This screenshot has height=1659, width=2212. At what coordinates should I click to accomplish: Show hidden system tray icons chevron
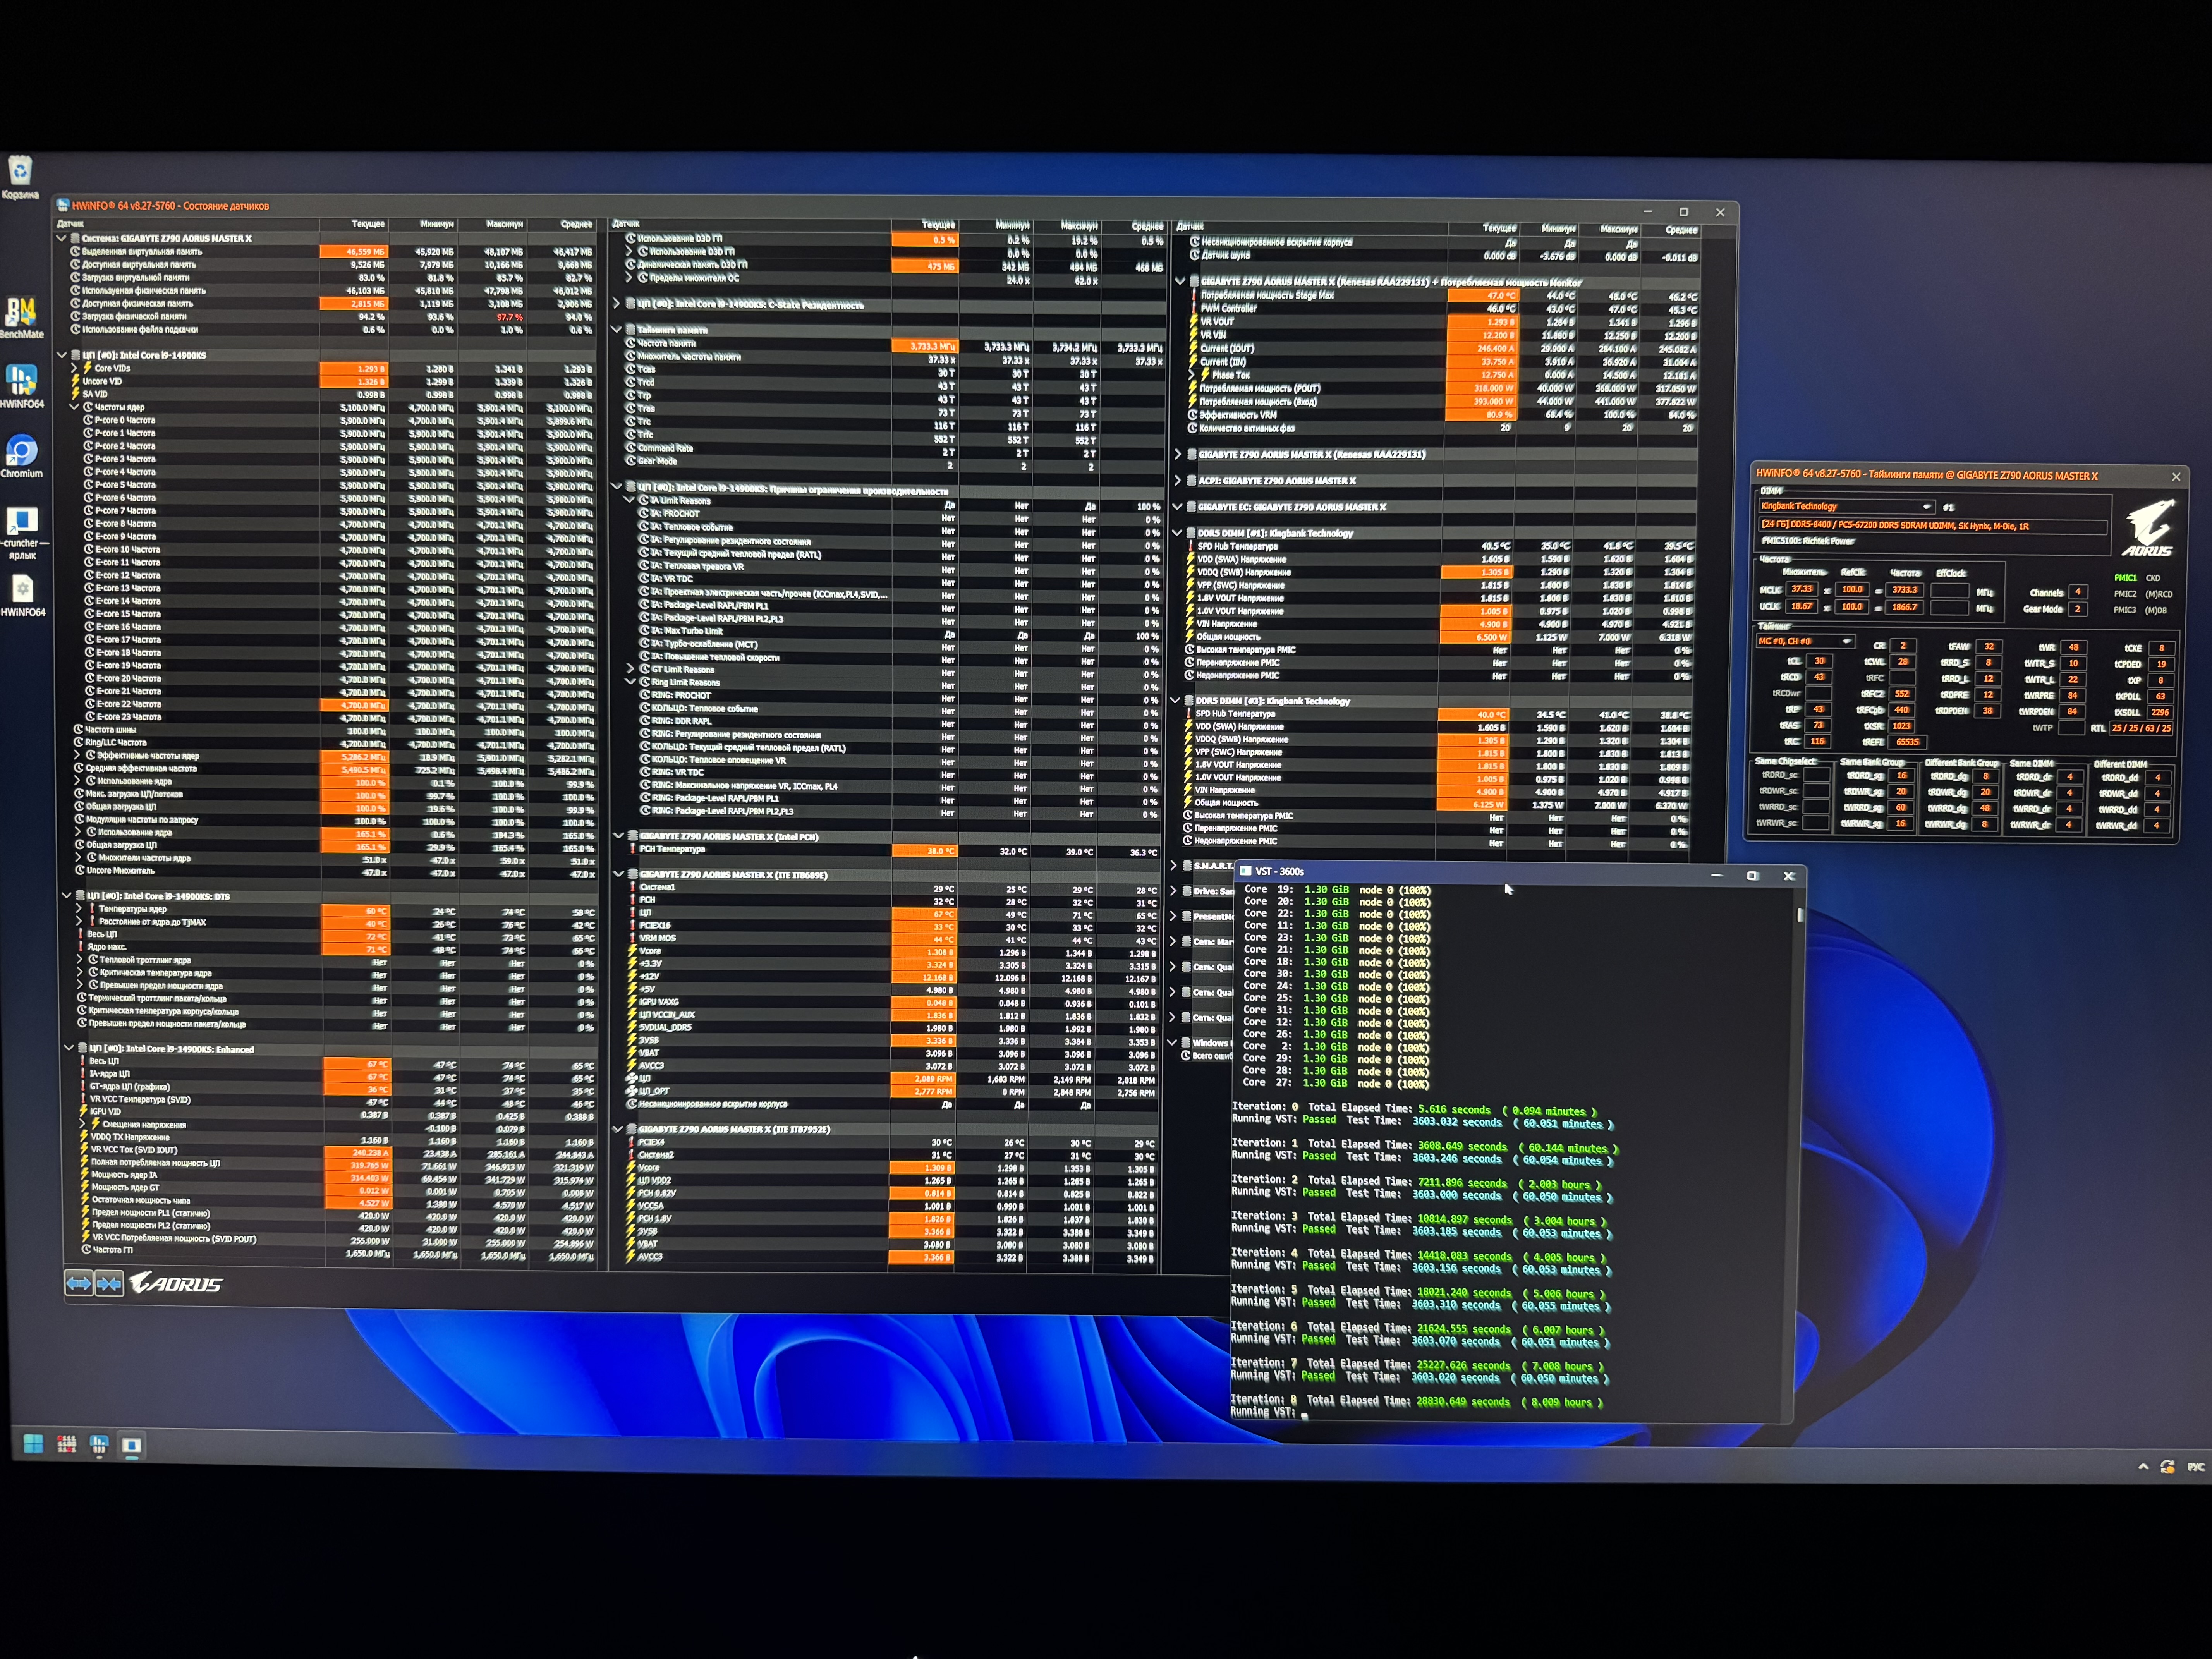[x=2143, y=1467]
